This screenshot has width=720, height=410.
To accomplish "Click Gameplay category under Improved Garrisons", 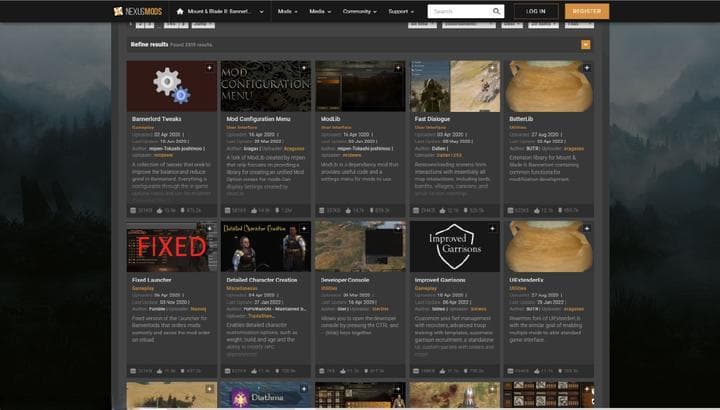I will 426,288.
